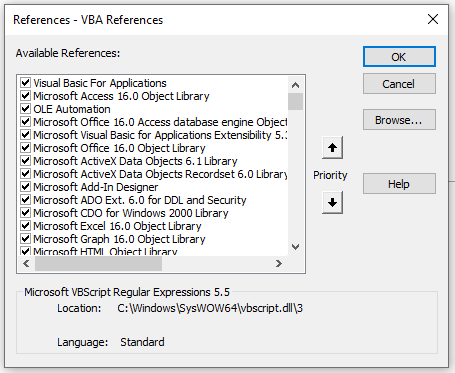
Task: Select 'Microsoft Excel 16.0 Object Library' text
Action: coord(117,226)
